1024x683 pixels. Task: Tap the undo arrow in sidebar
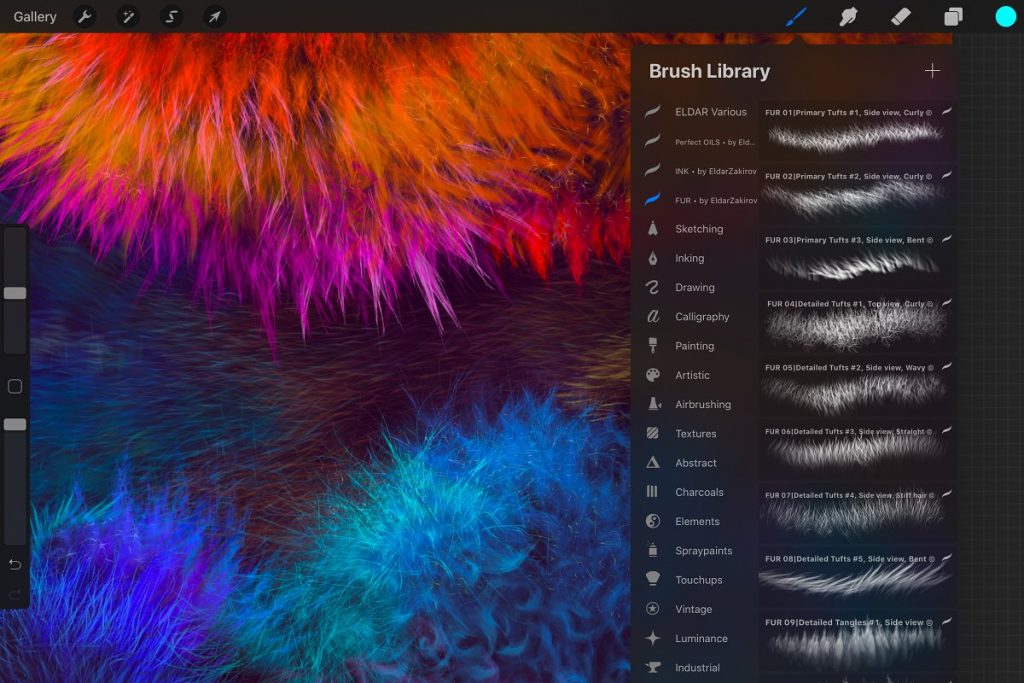15,564
